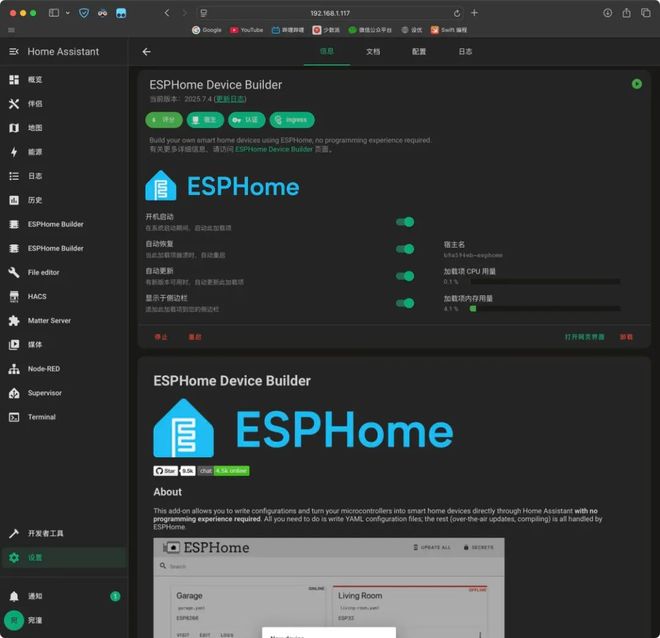Viewport: 660px width, 638px height.
Task: Click the 认证 auth badge
Action: 247,120
